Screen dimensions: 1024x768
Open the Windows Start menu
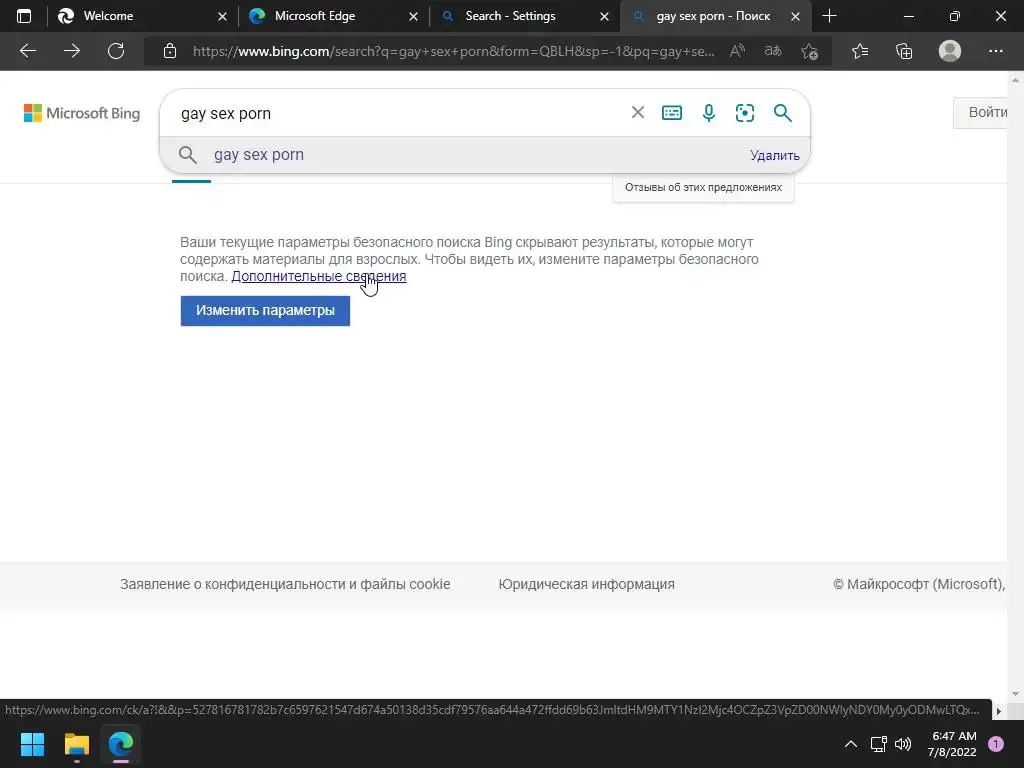[32, 744]
